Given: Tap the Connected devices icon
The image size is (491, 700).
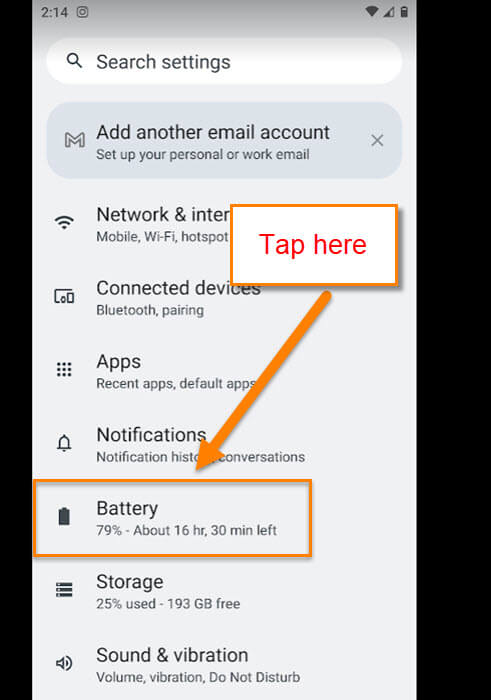Looking at the screenshot, I should (64, 296).
